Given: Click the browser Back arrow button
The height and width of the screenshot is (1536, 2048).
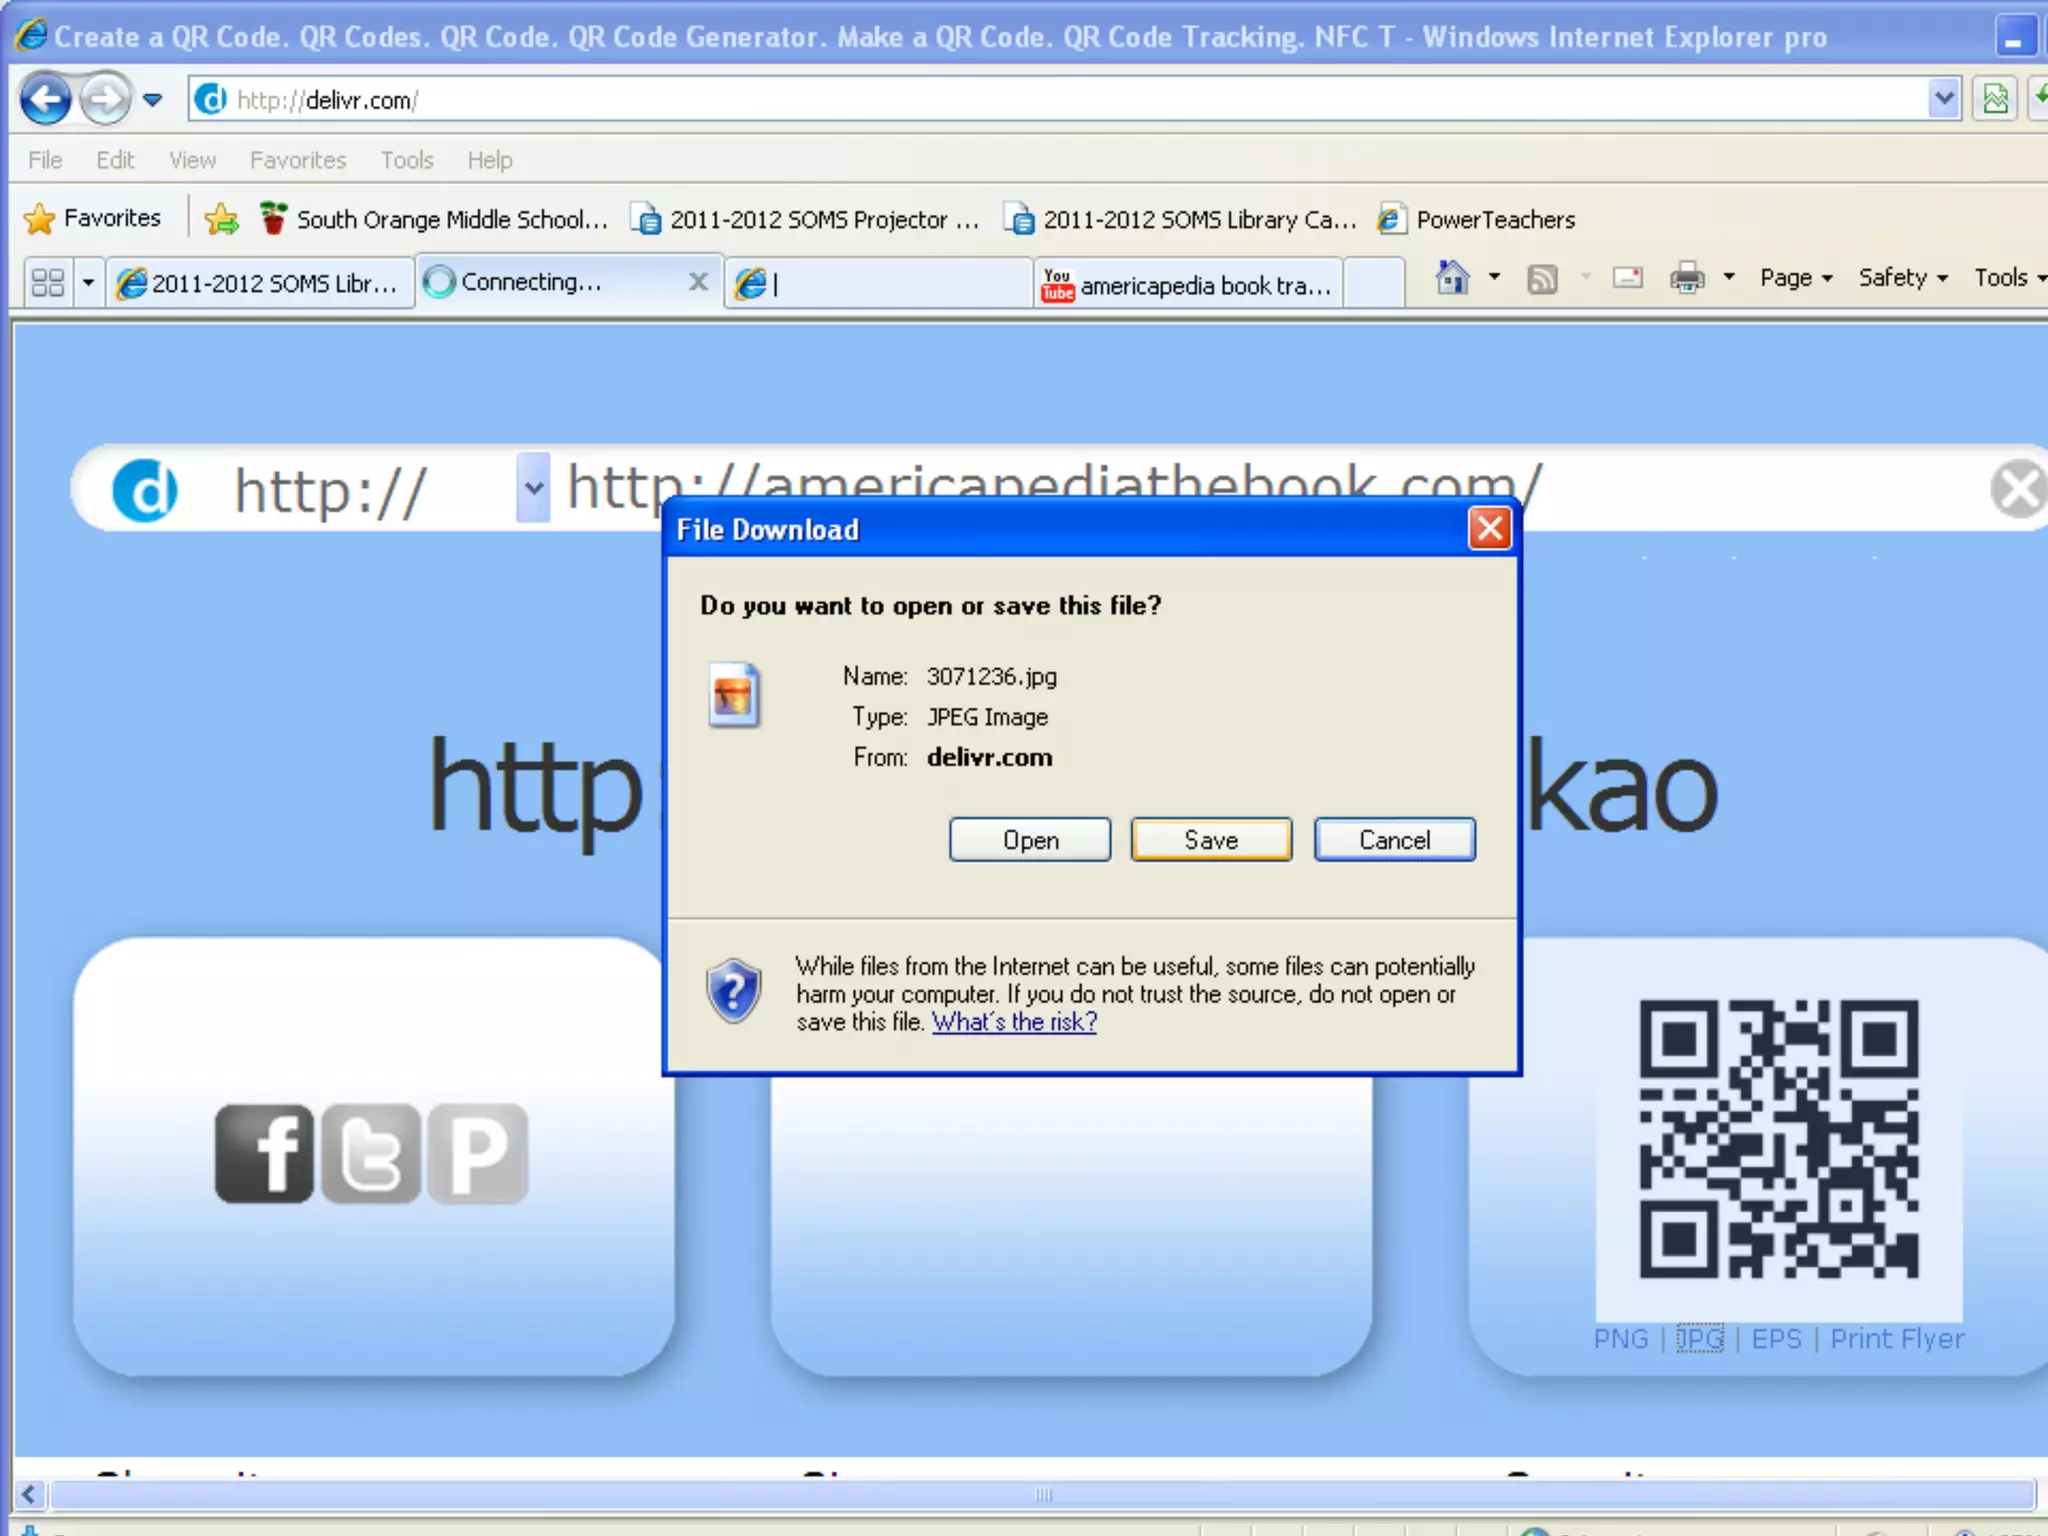Looking at the screenshot, I should tap(45, 100).
